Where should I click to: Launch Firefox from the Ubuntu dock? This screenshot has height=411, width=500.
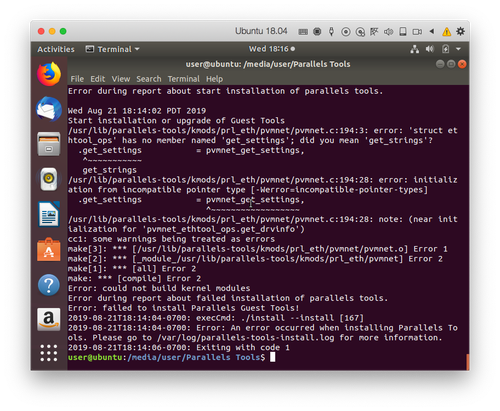[x=49, y=74]
